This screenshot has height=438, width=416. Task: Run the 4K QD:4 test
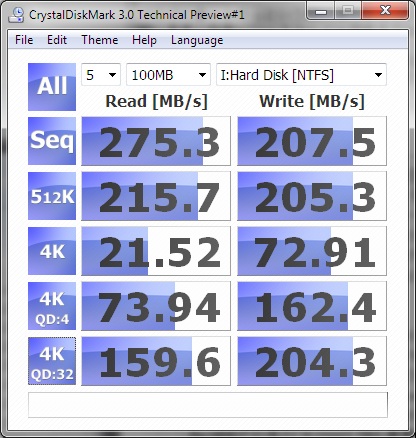tap(52, 306)
